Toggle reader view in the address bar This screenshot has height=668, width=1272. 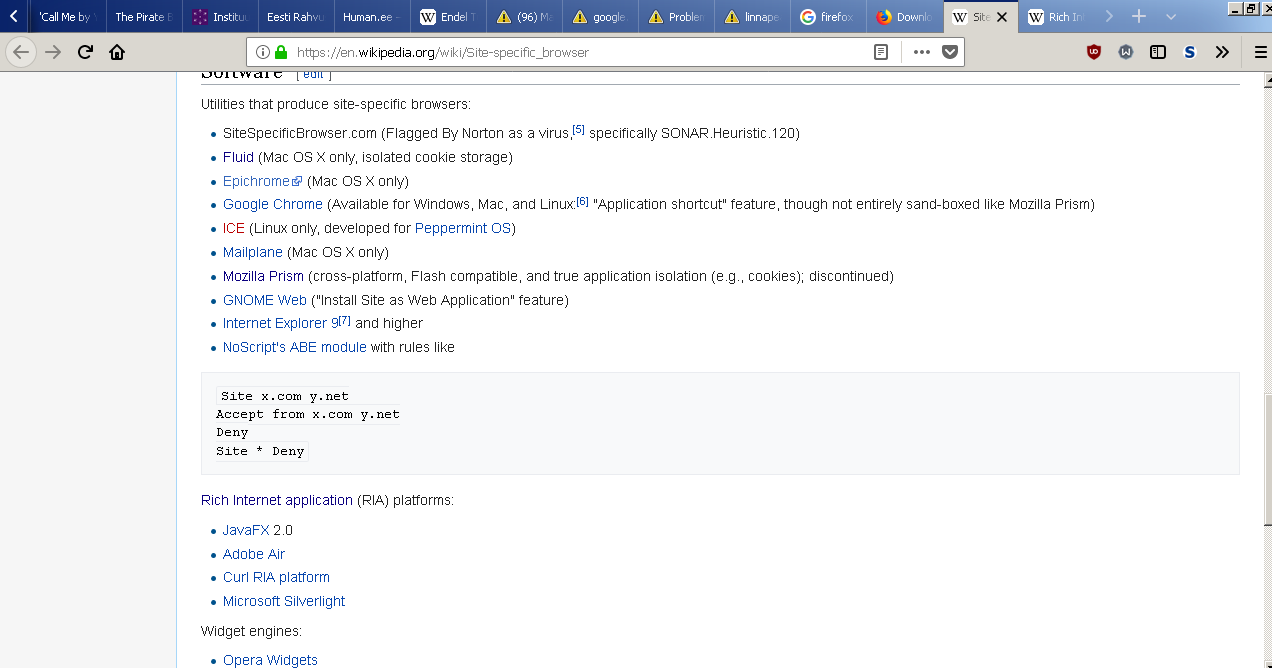point(881,52)
